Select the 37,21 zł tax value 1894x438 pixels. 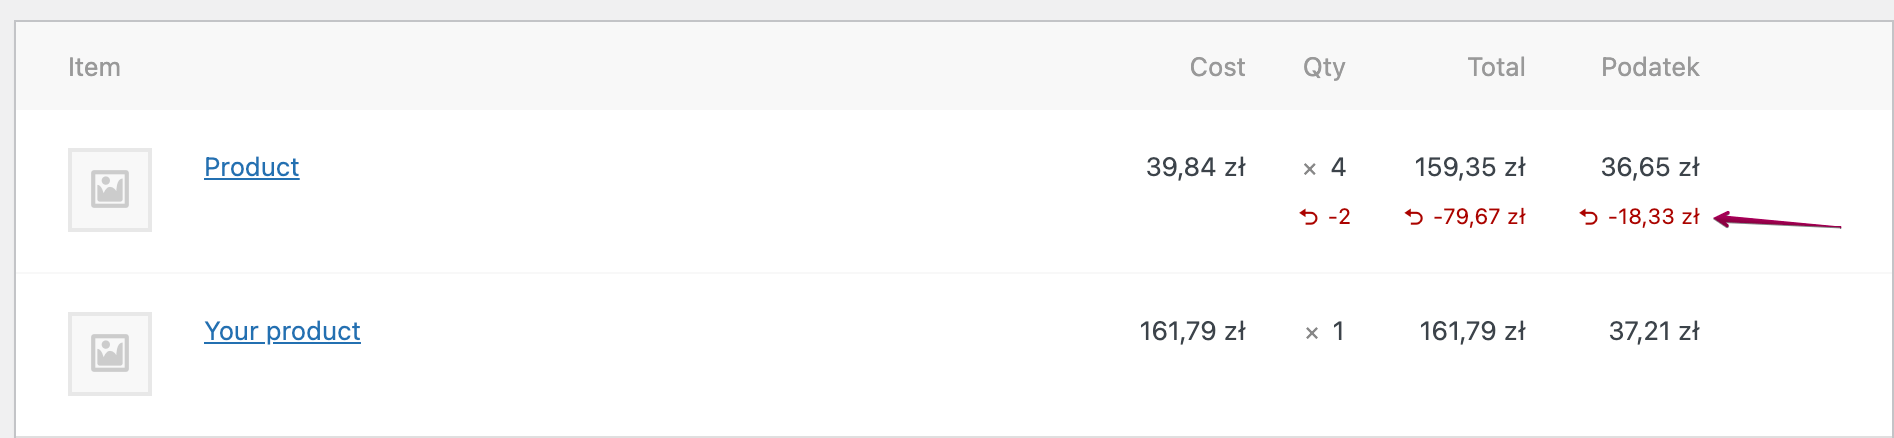pos(1654,331)
